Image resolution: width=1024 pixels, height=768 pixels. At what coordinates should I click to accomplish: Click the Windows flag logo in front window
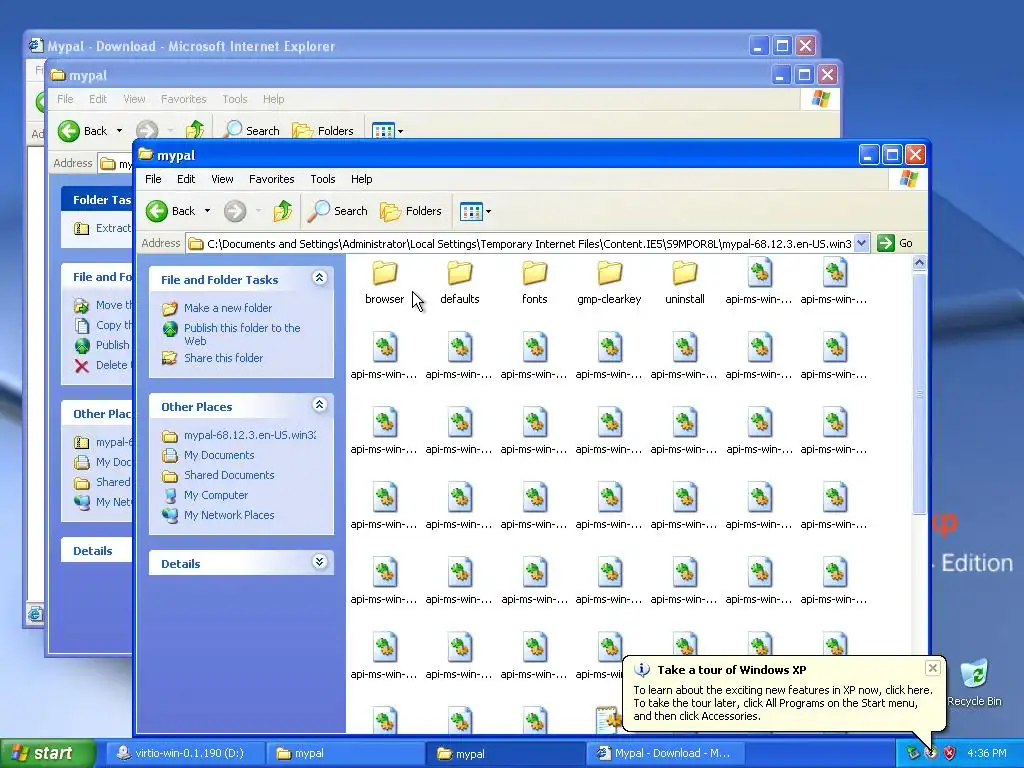[908, 179]
